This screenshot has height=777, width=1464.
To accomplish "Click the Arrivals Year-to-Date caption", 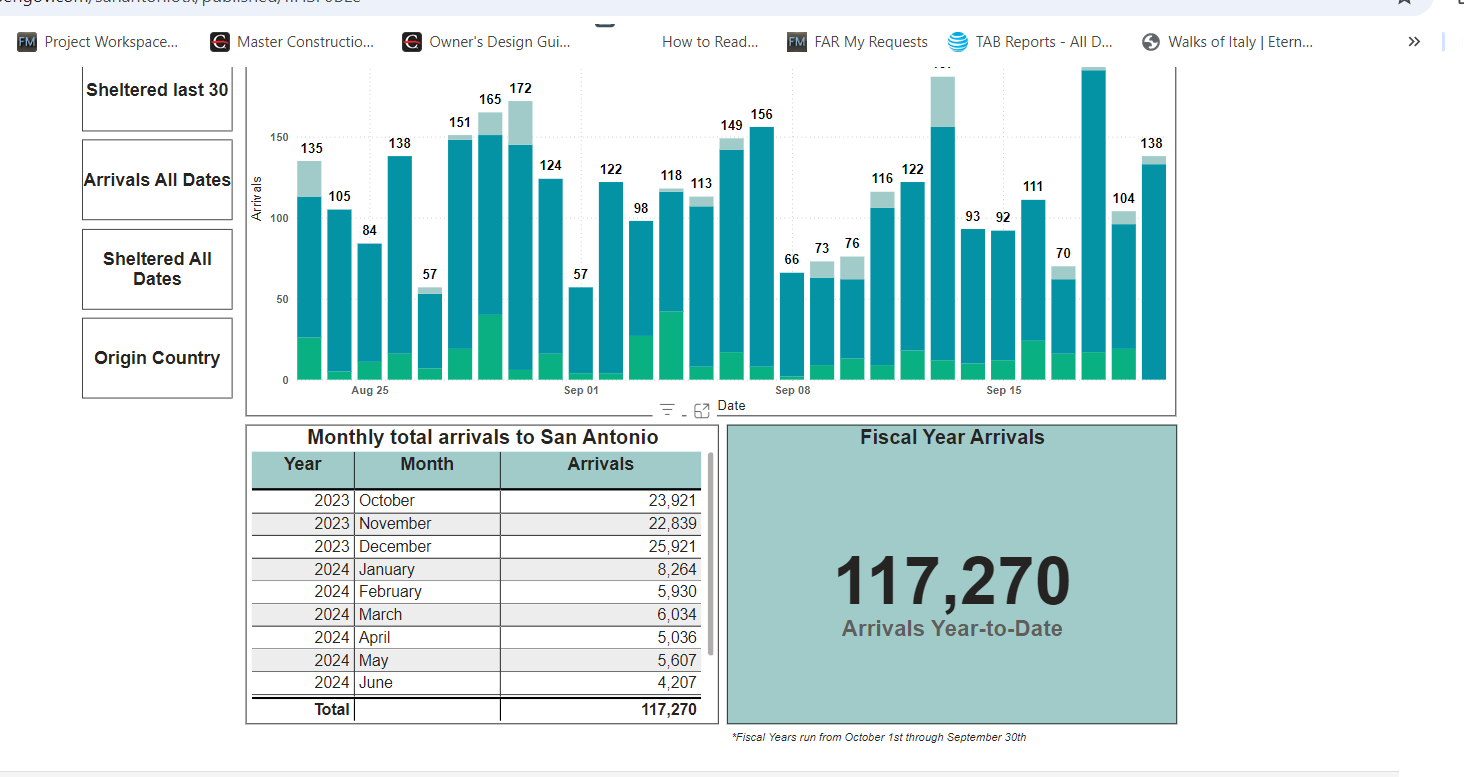I will pos(952,629).
